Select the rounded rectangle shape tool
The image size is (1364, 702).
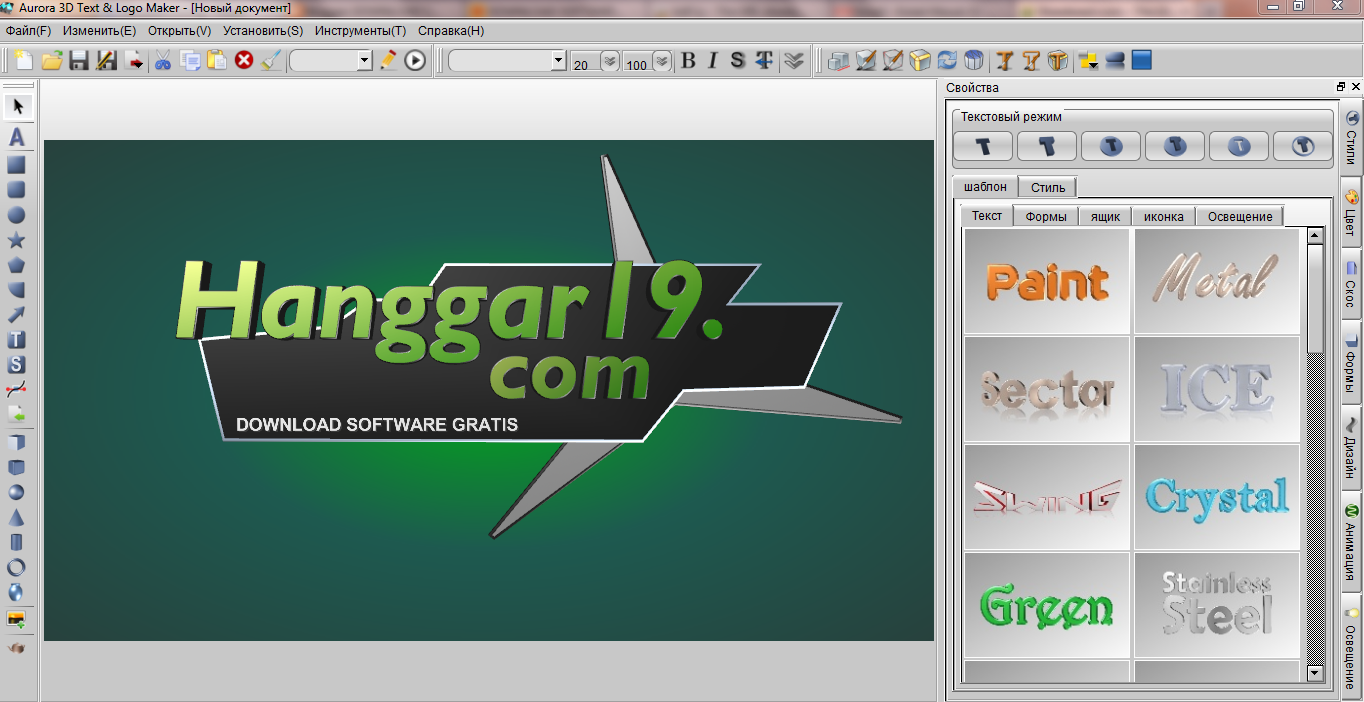click(x=17, y=190)
